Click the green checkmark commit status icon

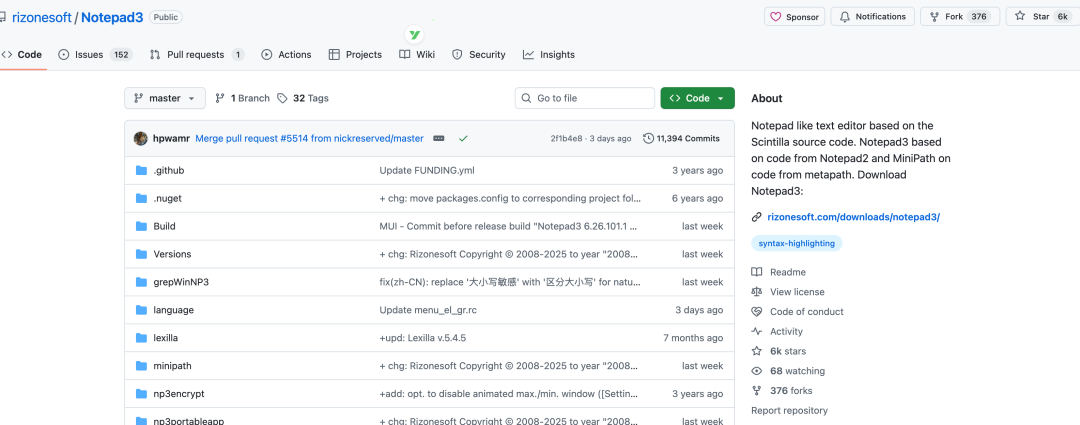[x=464, y=138]
